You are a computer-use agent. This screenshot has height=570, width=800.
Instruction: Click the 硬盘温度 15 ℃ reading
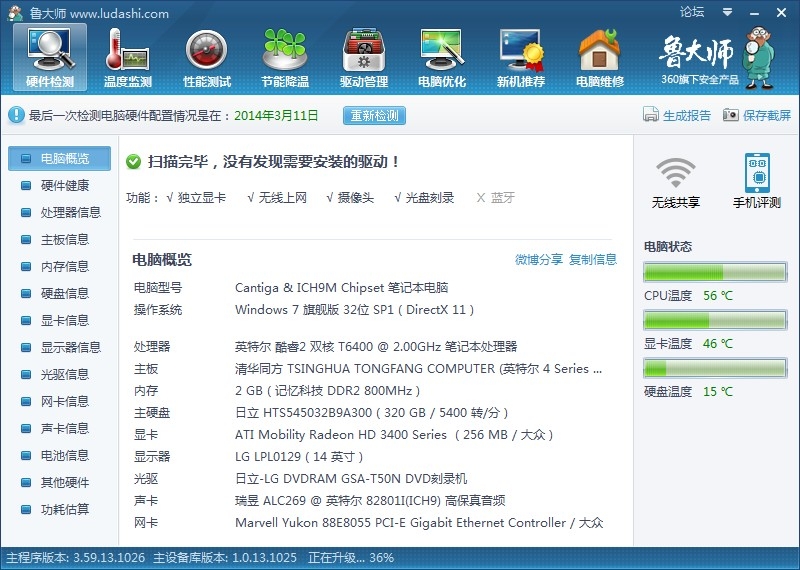[688, 391]
